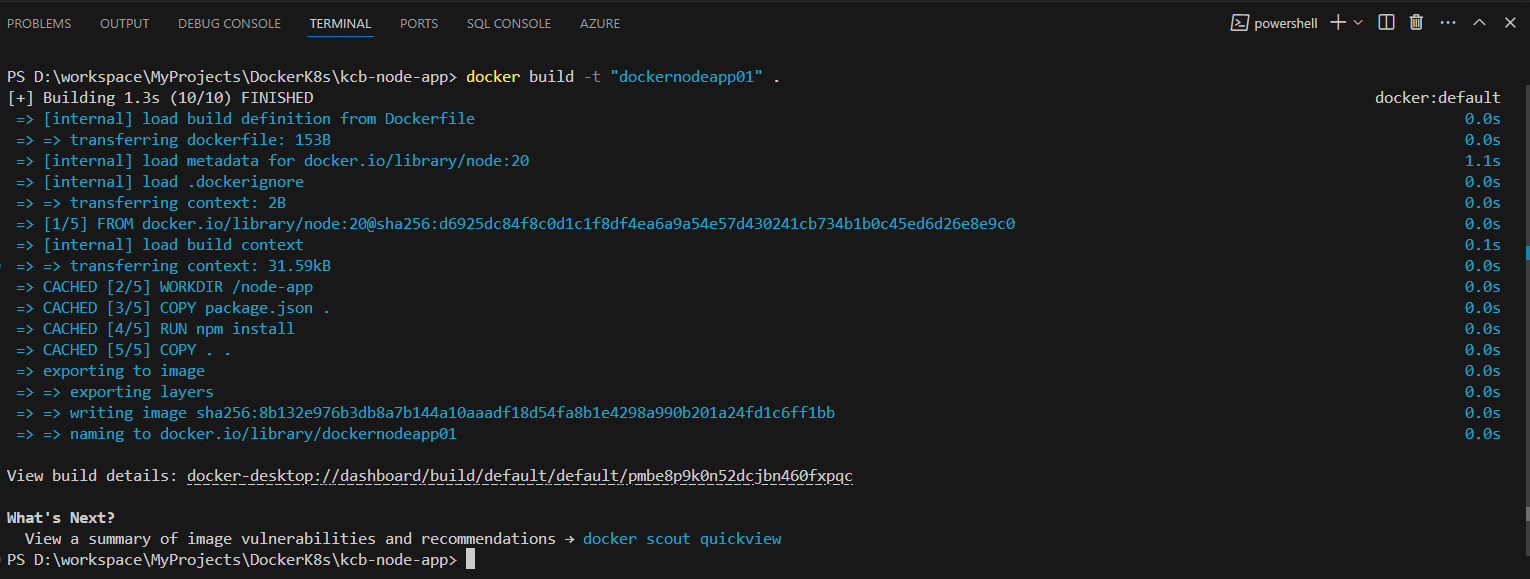Screen dimensions: 1530x579
Task: Click the '1.1s' timing value
Action: (1483, 161)
